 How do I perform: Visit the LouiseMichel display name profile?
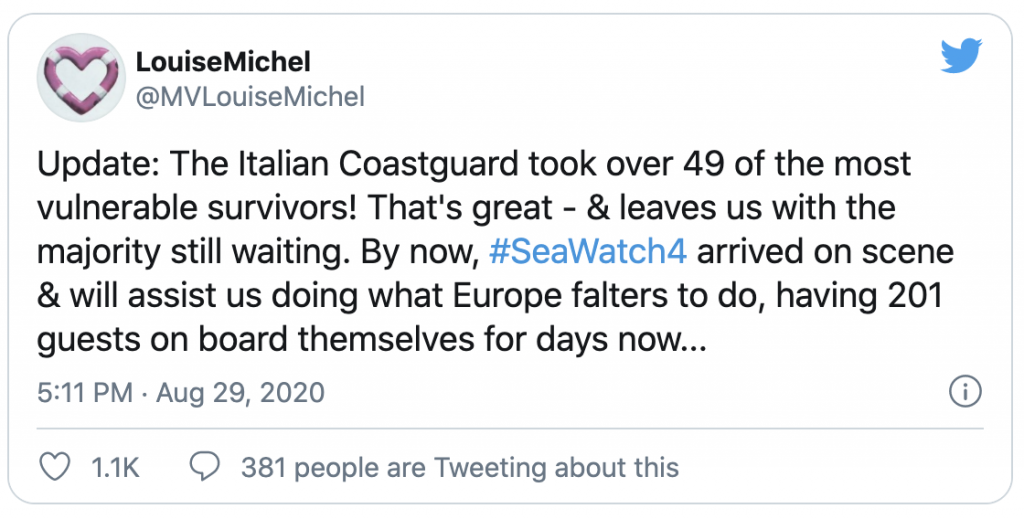(223, 62)
